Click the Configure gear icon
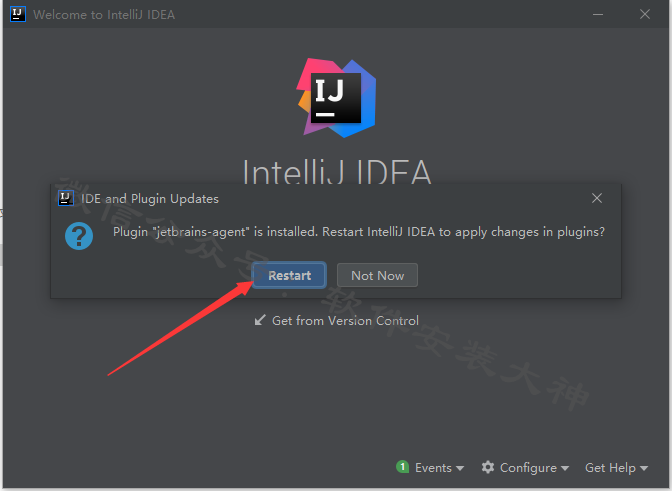The width and height of the screenshot is (672, 491). pos(488,467)
